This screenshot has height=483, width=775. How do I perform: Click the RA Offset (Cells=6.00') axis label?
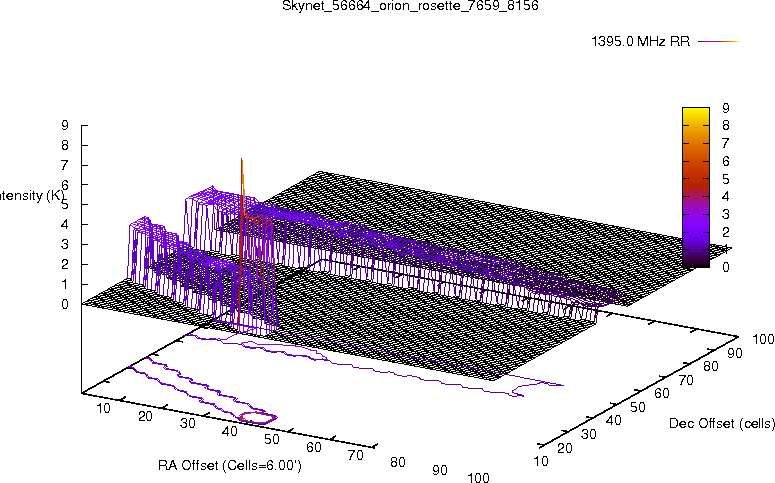[230, 466]
